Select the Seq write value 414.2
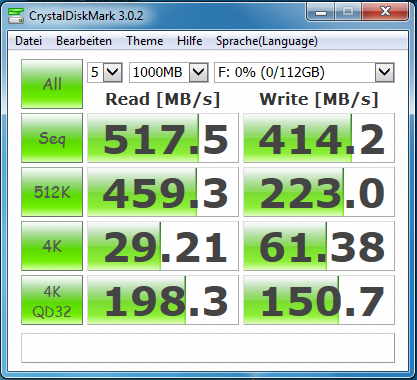The width and height of the screenshot is (417, 380). pyautogui.click(x=319, y=138)
